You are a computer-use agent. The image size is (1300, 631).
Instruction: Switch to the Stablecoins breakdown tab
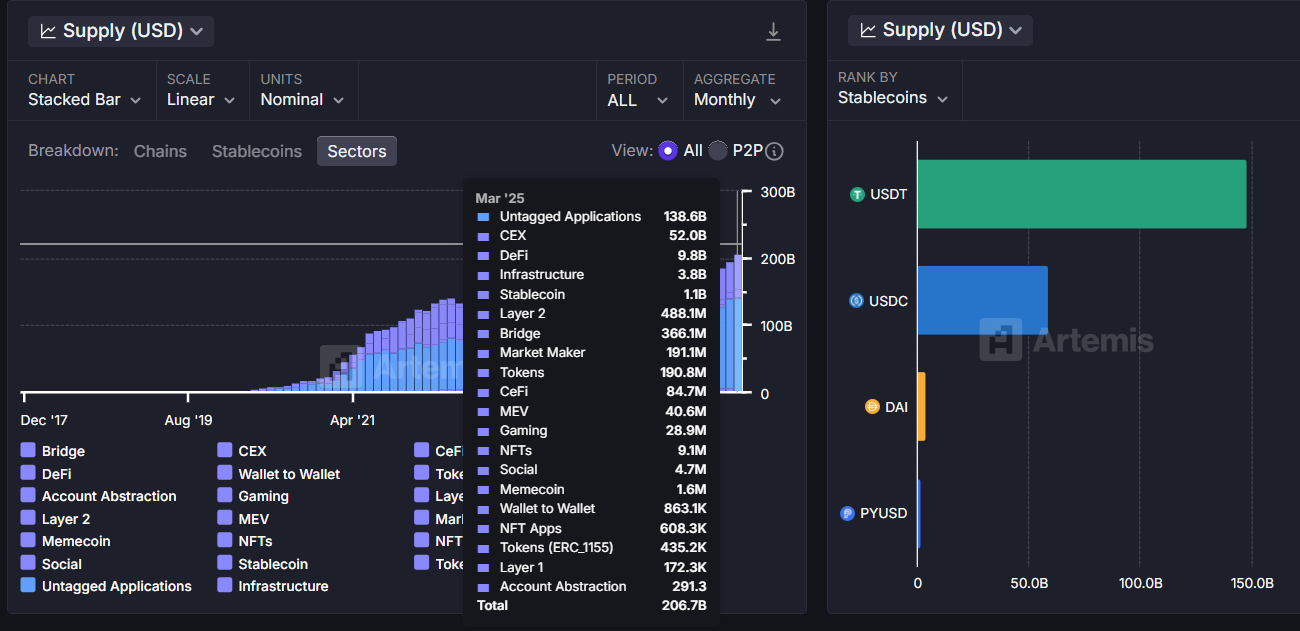point(256,151)
